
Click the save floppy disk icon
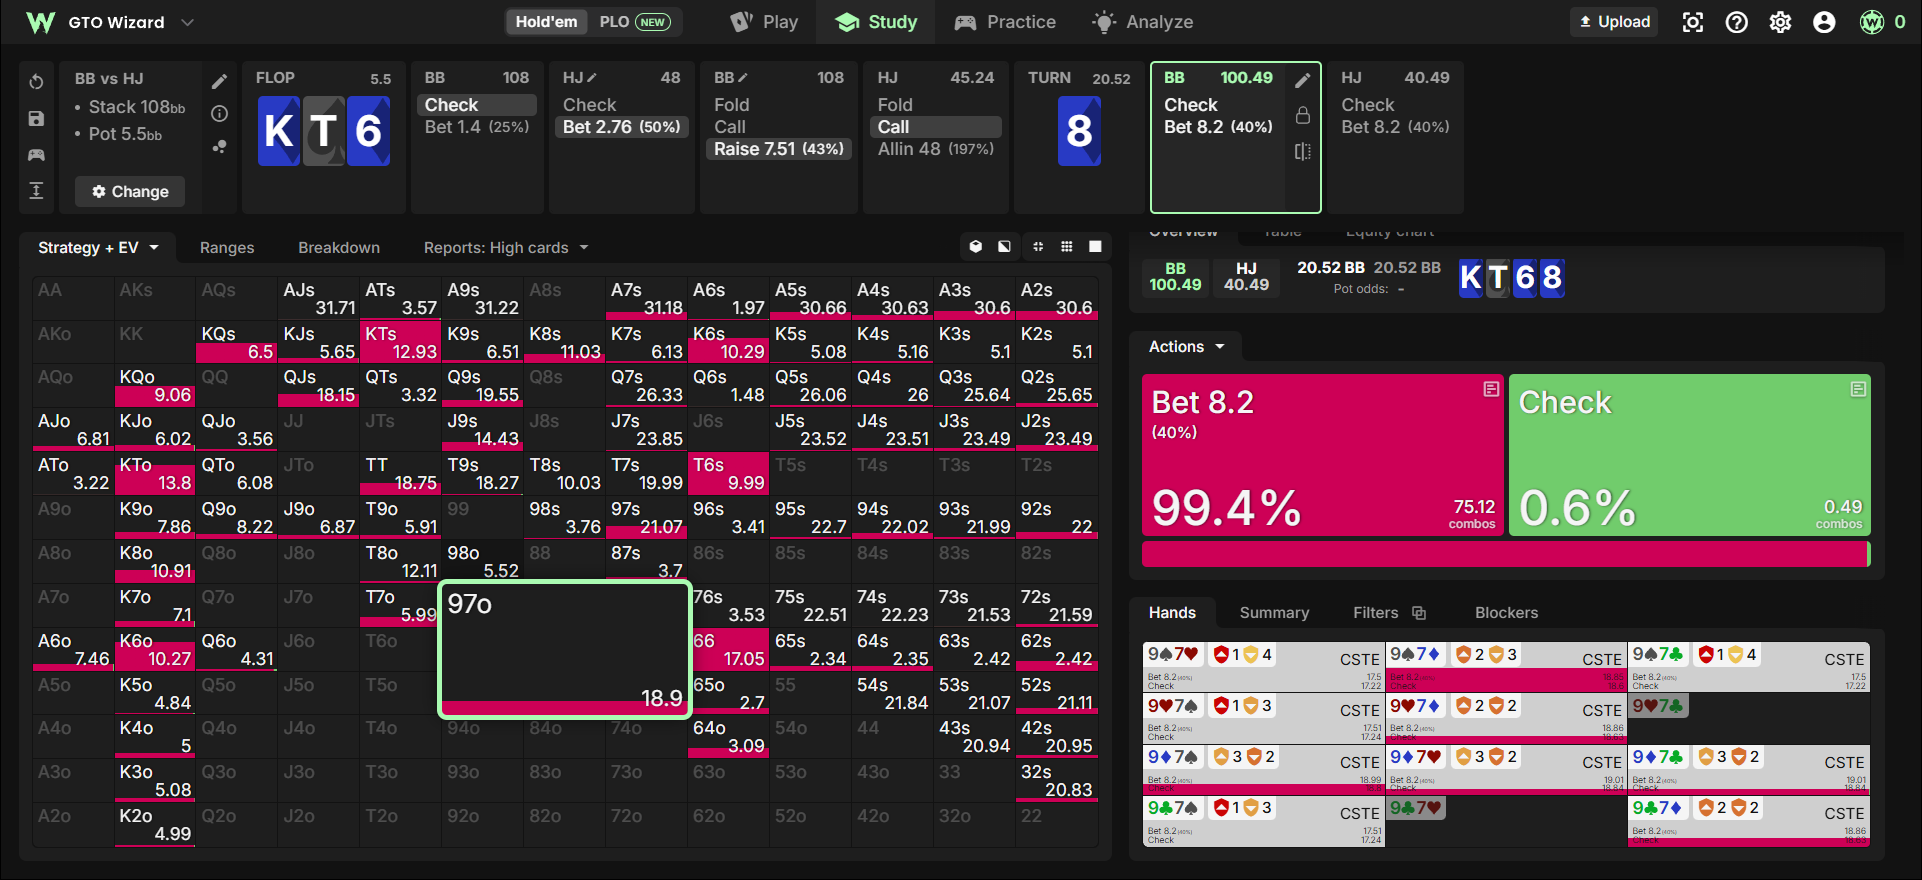(x=36, y=118)
